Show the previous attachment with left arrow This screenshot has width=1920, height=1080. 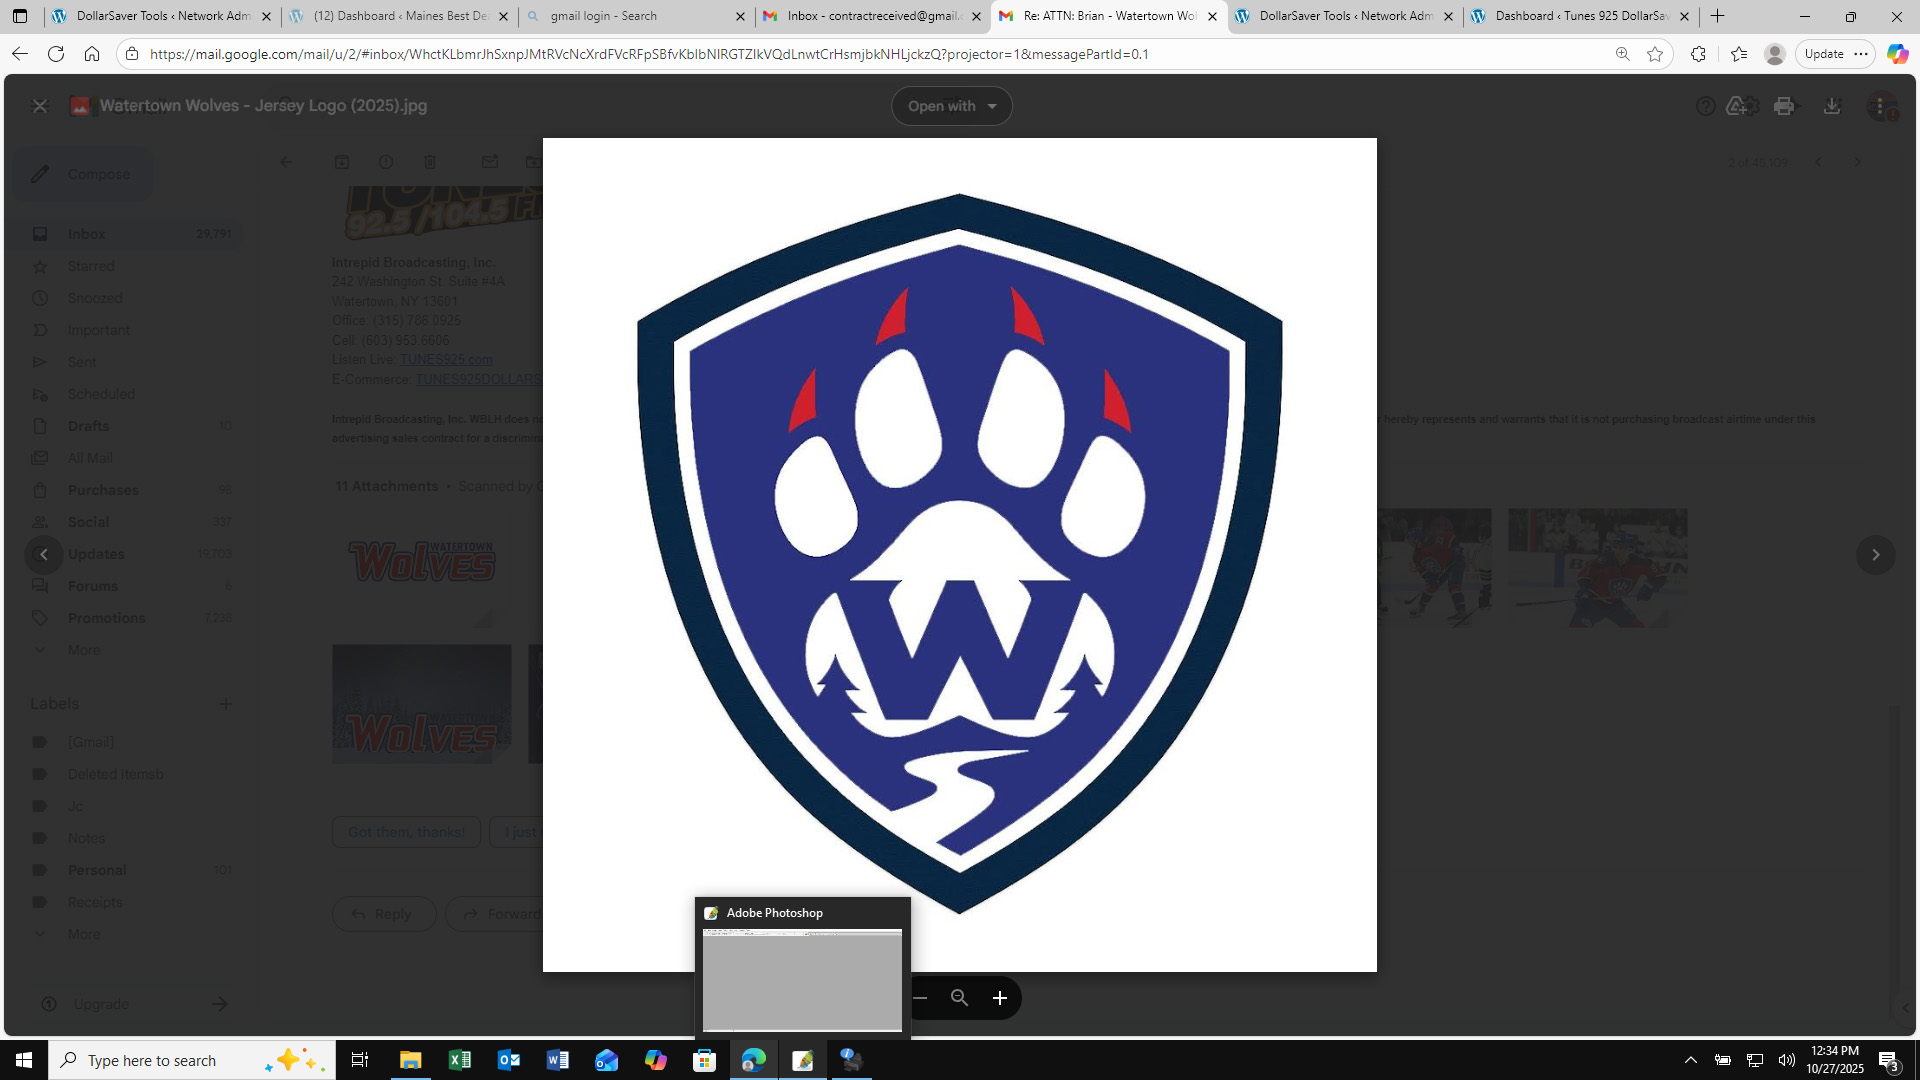[x=44, y=555]
